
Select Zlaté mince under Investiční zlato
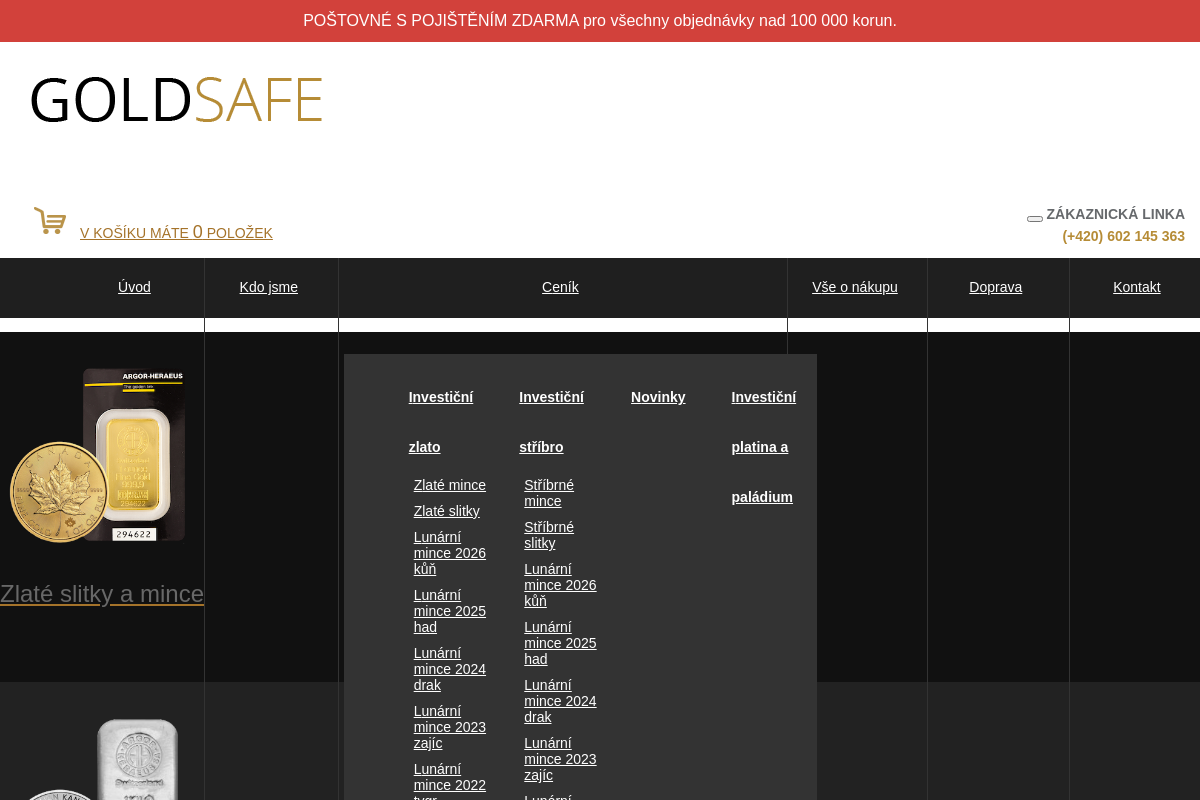point(449,485)
